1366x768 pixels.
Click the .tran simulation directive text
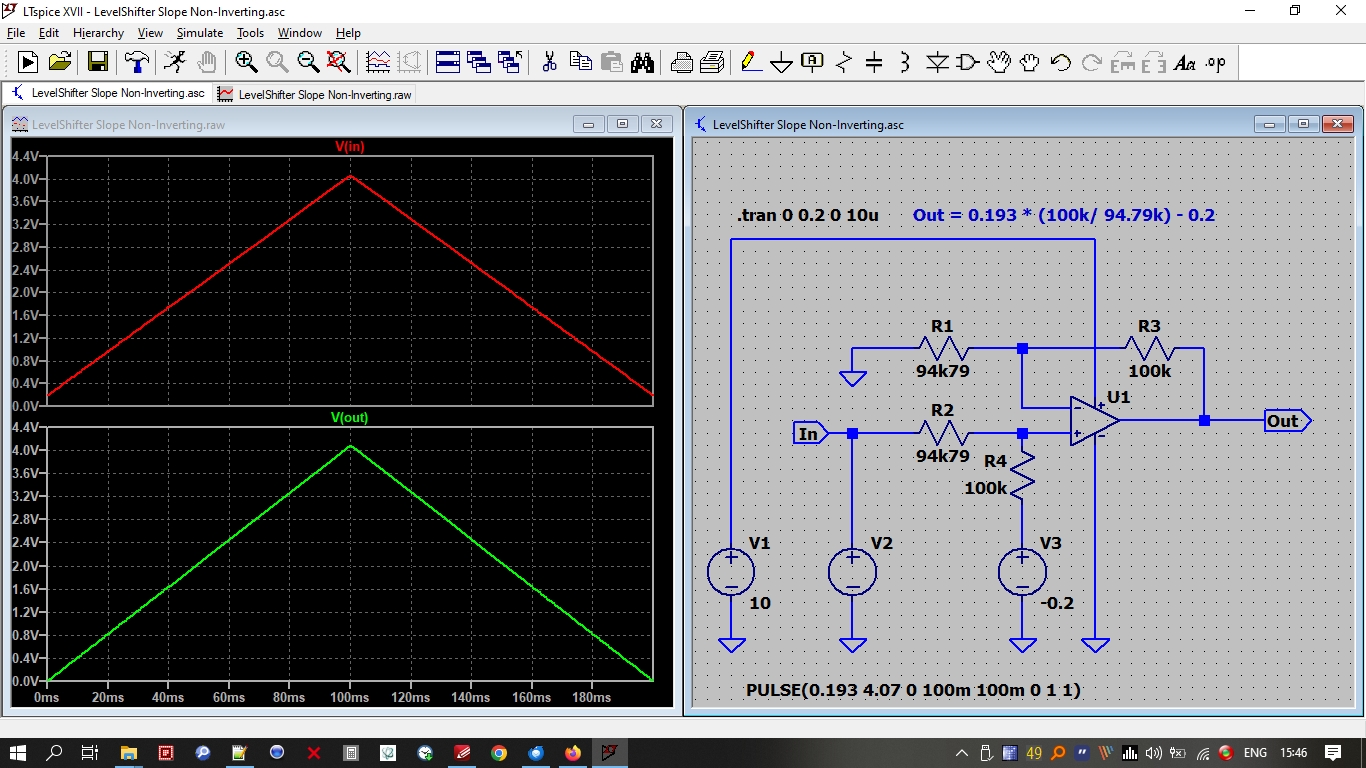[x=807, y=215]
